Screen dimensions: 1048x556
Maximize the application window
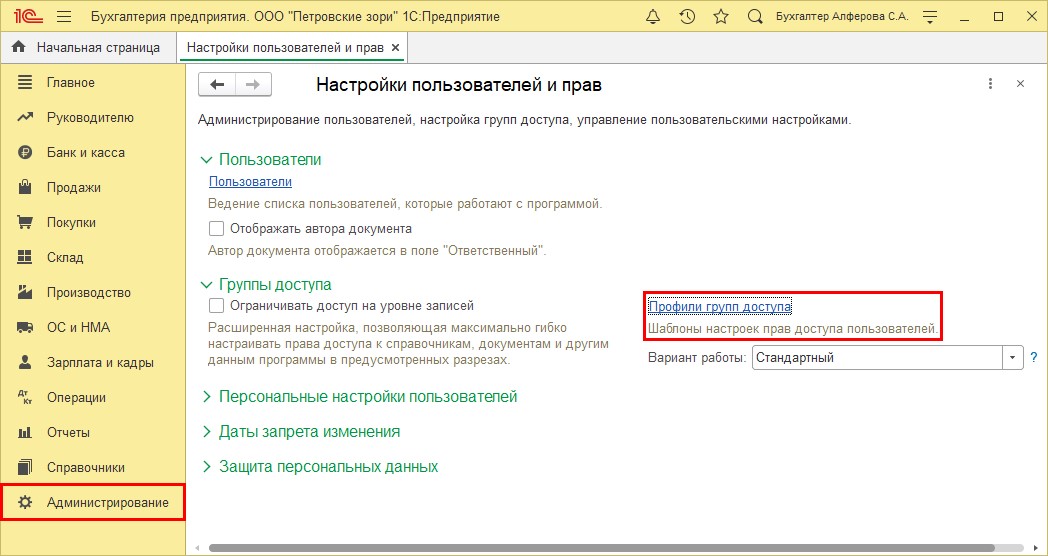(x=999, y=17)
